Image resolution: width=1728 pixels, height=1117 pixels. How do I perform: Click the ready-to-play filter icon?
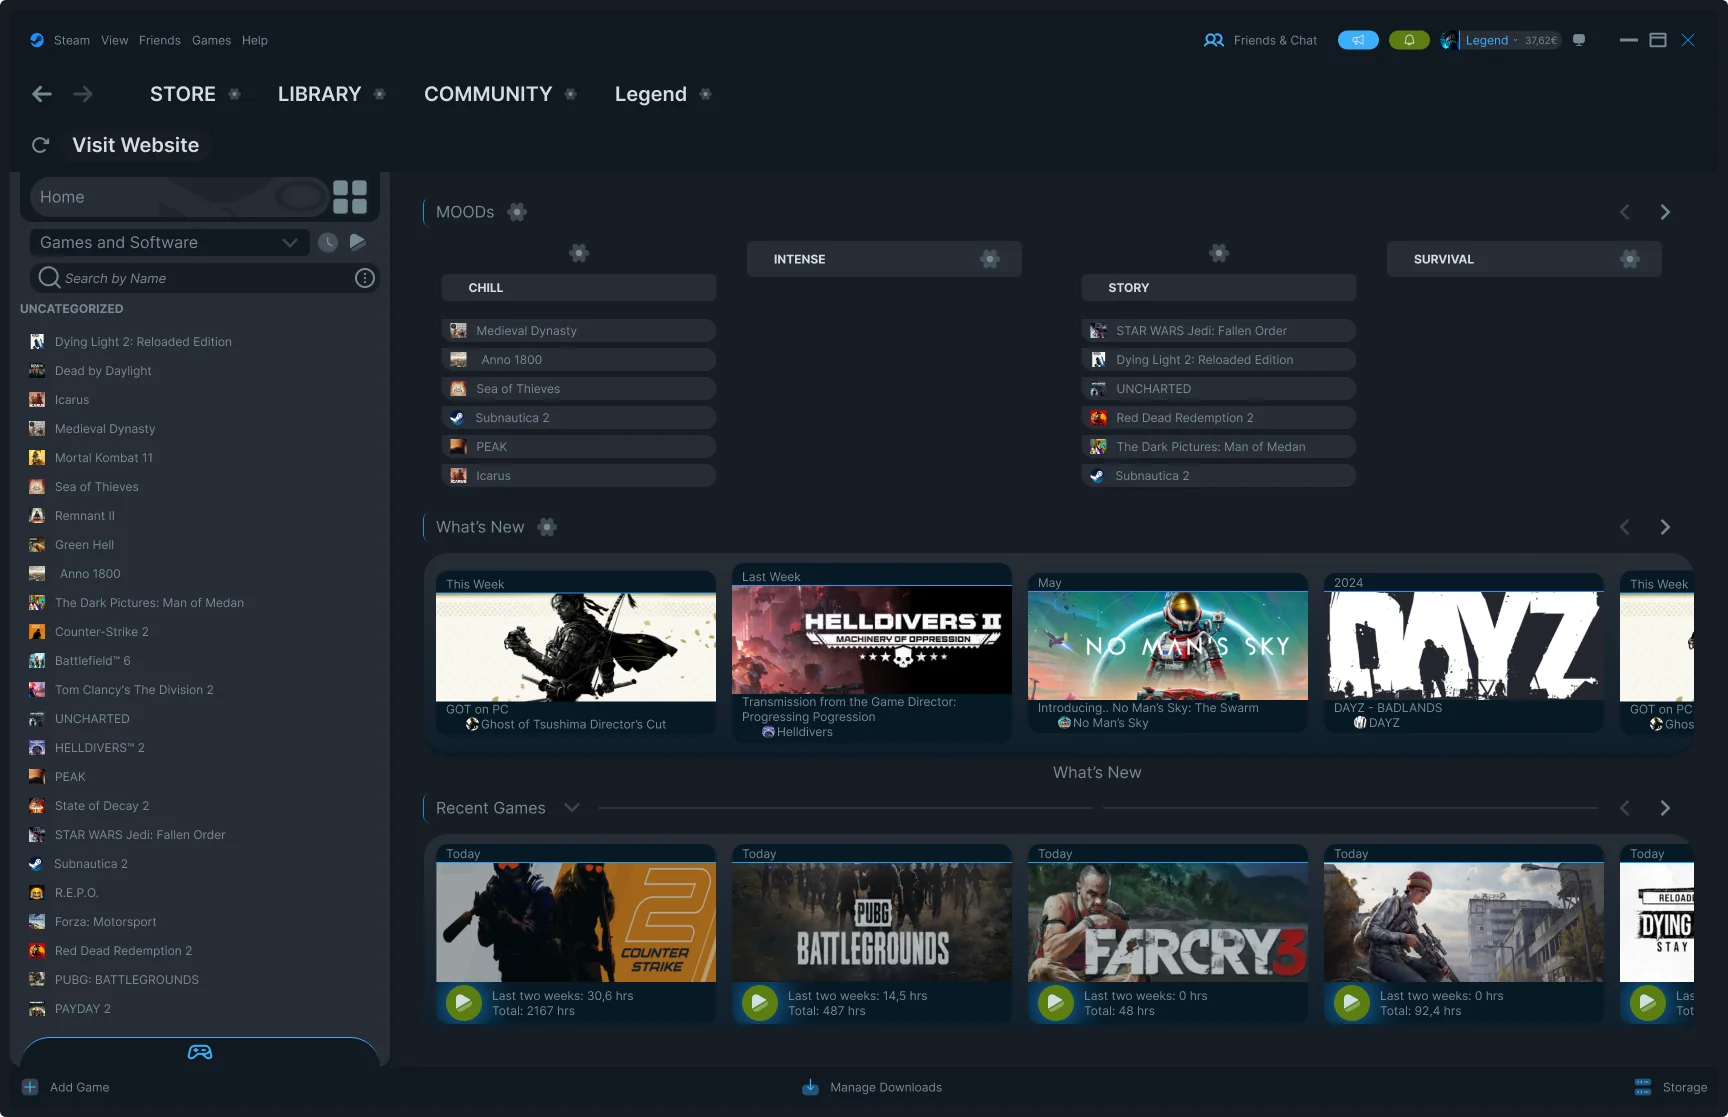(x=358, y=242)
